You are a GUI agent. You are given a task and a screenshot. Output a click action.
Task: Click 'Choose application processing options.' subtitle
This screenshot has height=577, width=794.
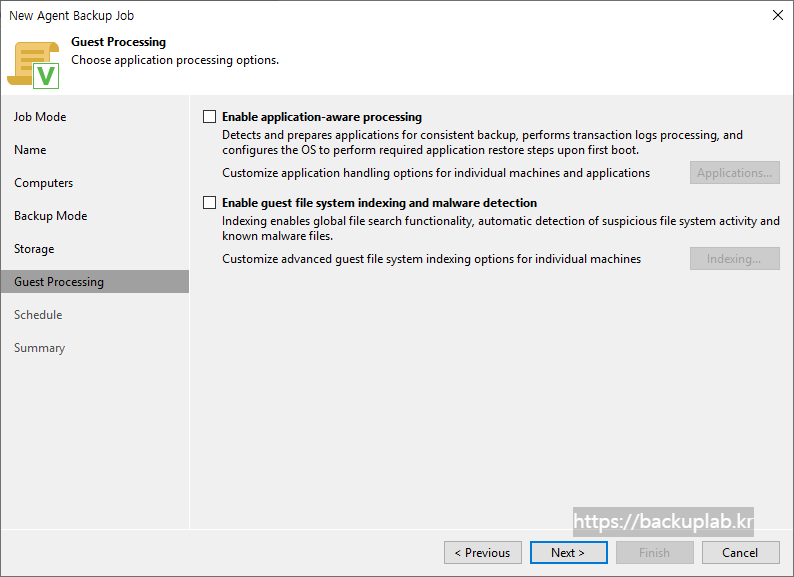point(175,60)
